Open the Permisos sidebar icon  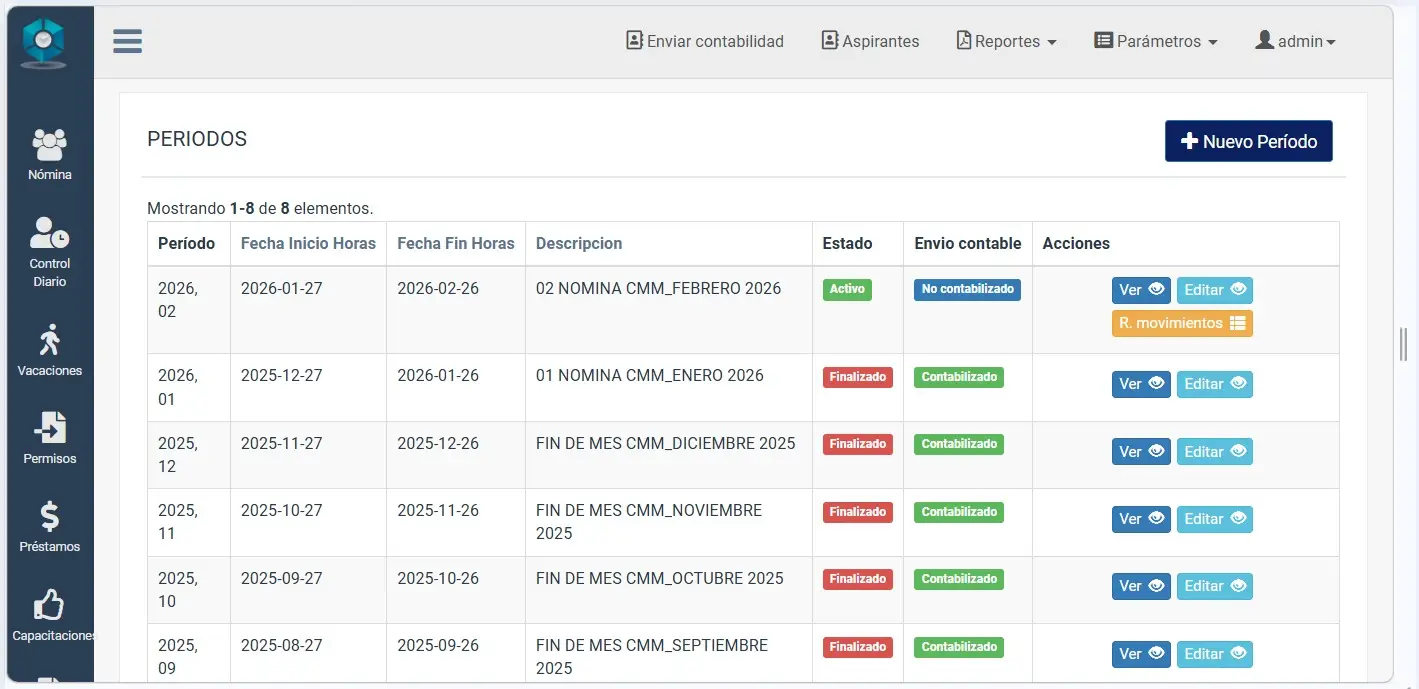click(49, 438)
